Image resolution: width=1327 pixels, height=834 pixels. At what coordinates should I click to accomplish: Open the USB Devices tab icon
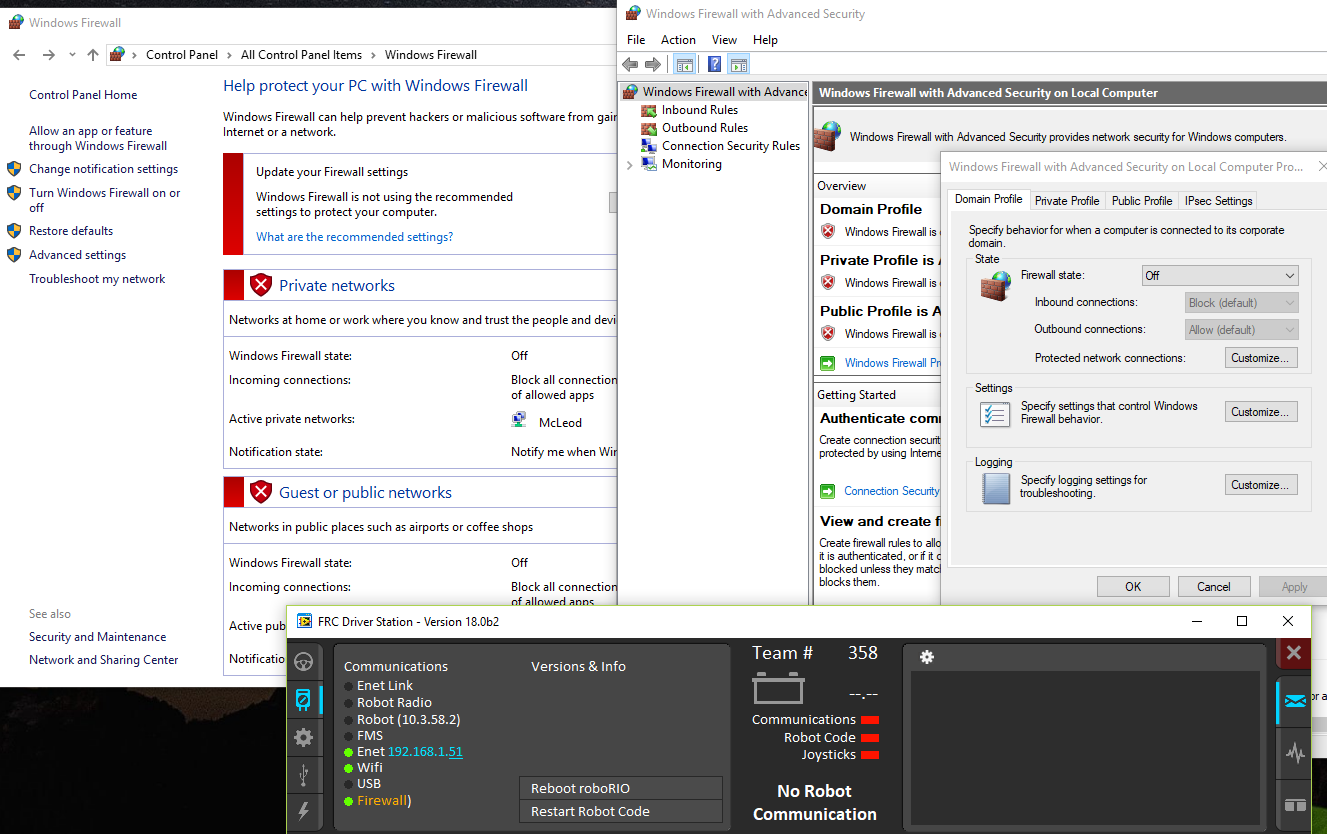[x=304, y=775]
